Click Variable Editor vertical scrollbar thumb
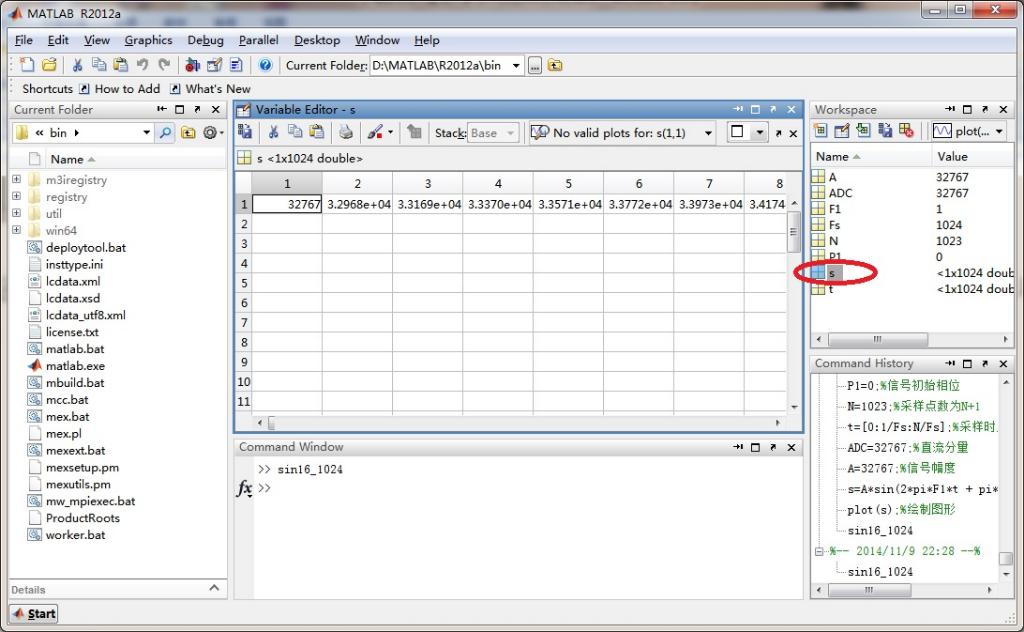Viewport: 1024px width, 632px height. [793, 232]
